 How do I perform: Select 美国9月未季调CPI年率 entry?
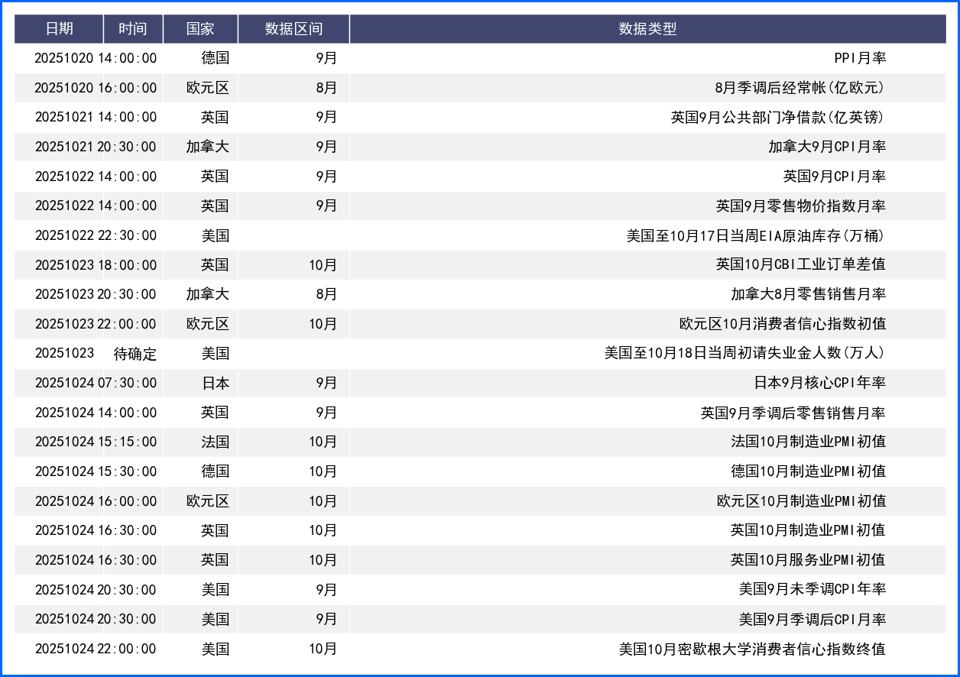click(x=812, y=590)
